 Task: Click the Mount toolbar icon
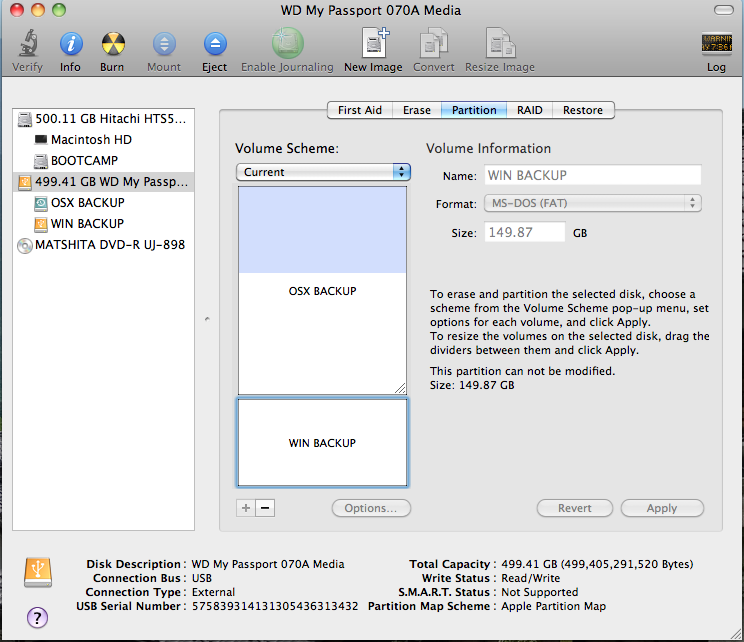click(164, 44)
